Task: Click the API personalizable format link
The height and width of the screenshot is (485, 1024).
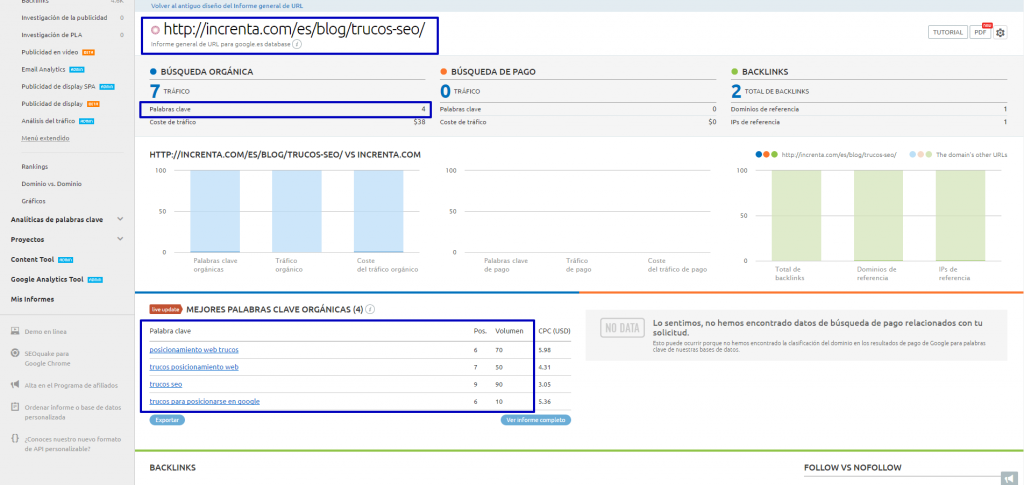Action: (73, 445)
